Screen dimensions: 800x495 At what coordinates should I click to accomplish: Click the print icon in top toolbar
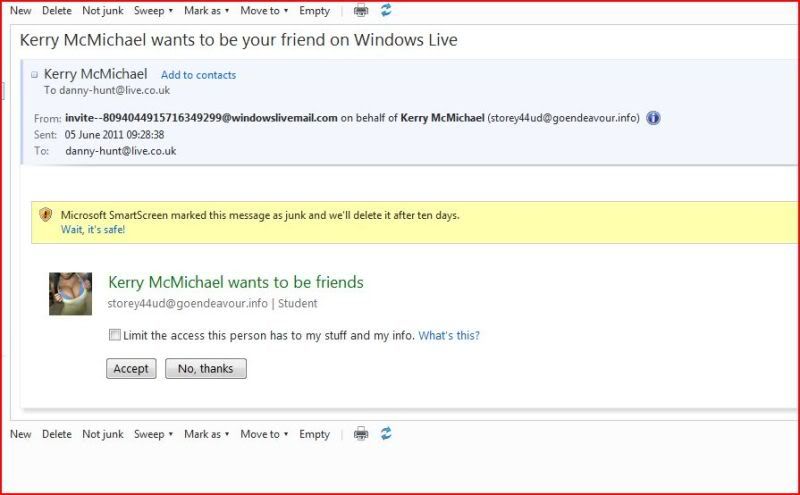point(361,10)
